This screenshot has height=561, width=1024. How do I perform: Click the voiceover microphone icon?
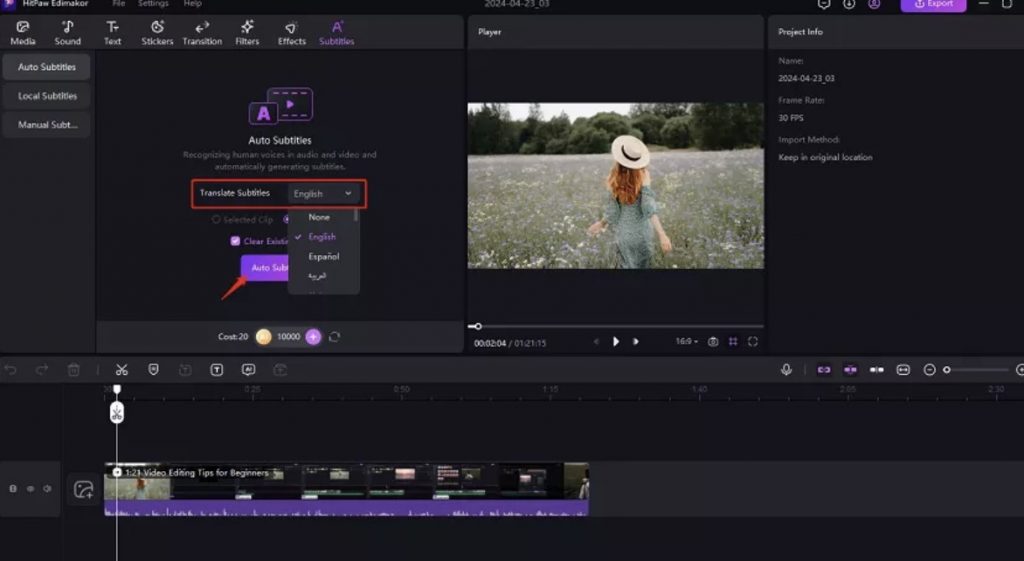[786, 370]
